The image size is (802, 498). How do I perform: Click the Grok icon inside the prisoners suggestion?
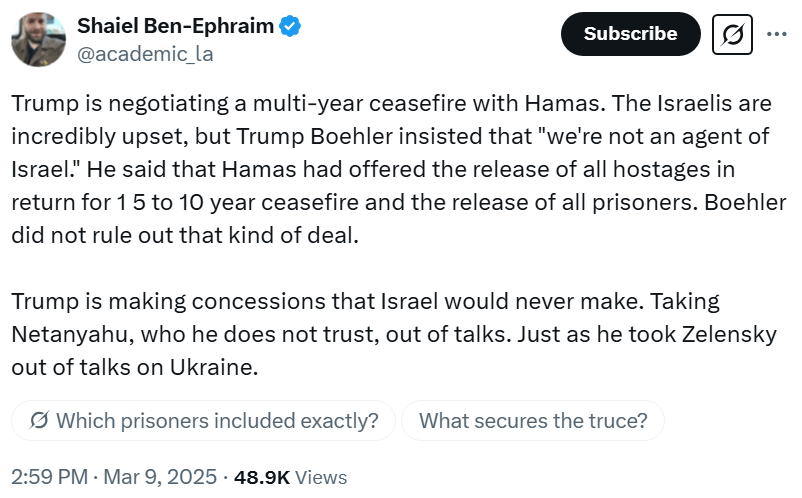click(39, 421)
